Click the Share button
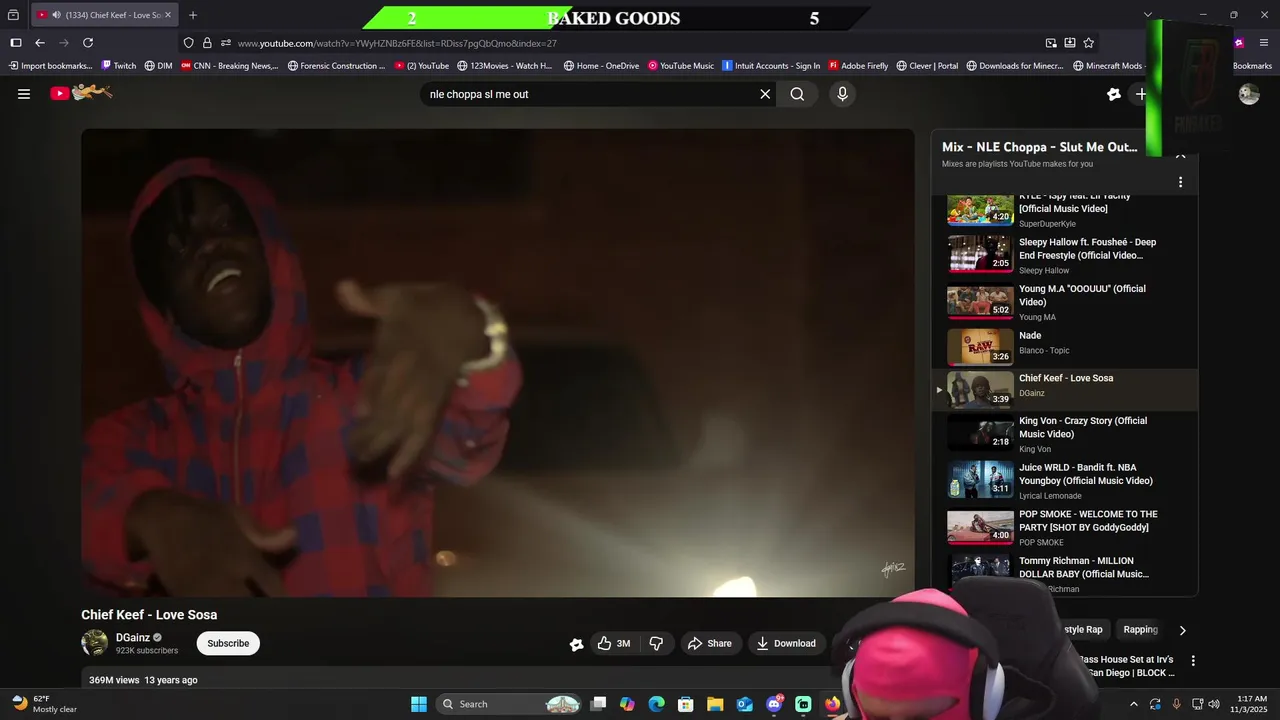The height and width of the screenshot is (720, 1280). point(709,643)
